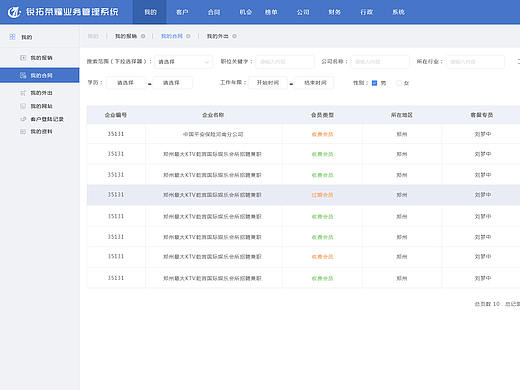Select 我的网站 in the sidebar
520x390 pixels.
click(x=40, y=106)
